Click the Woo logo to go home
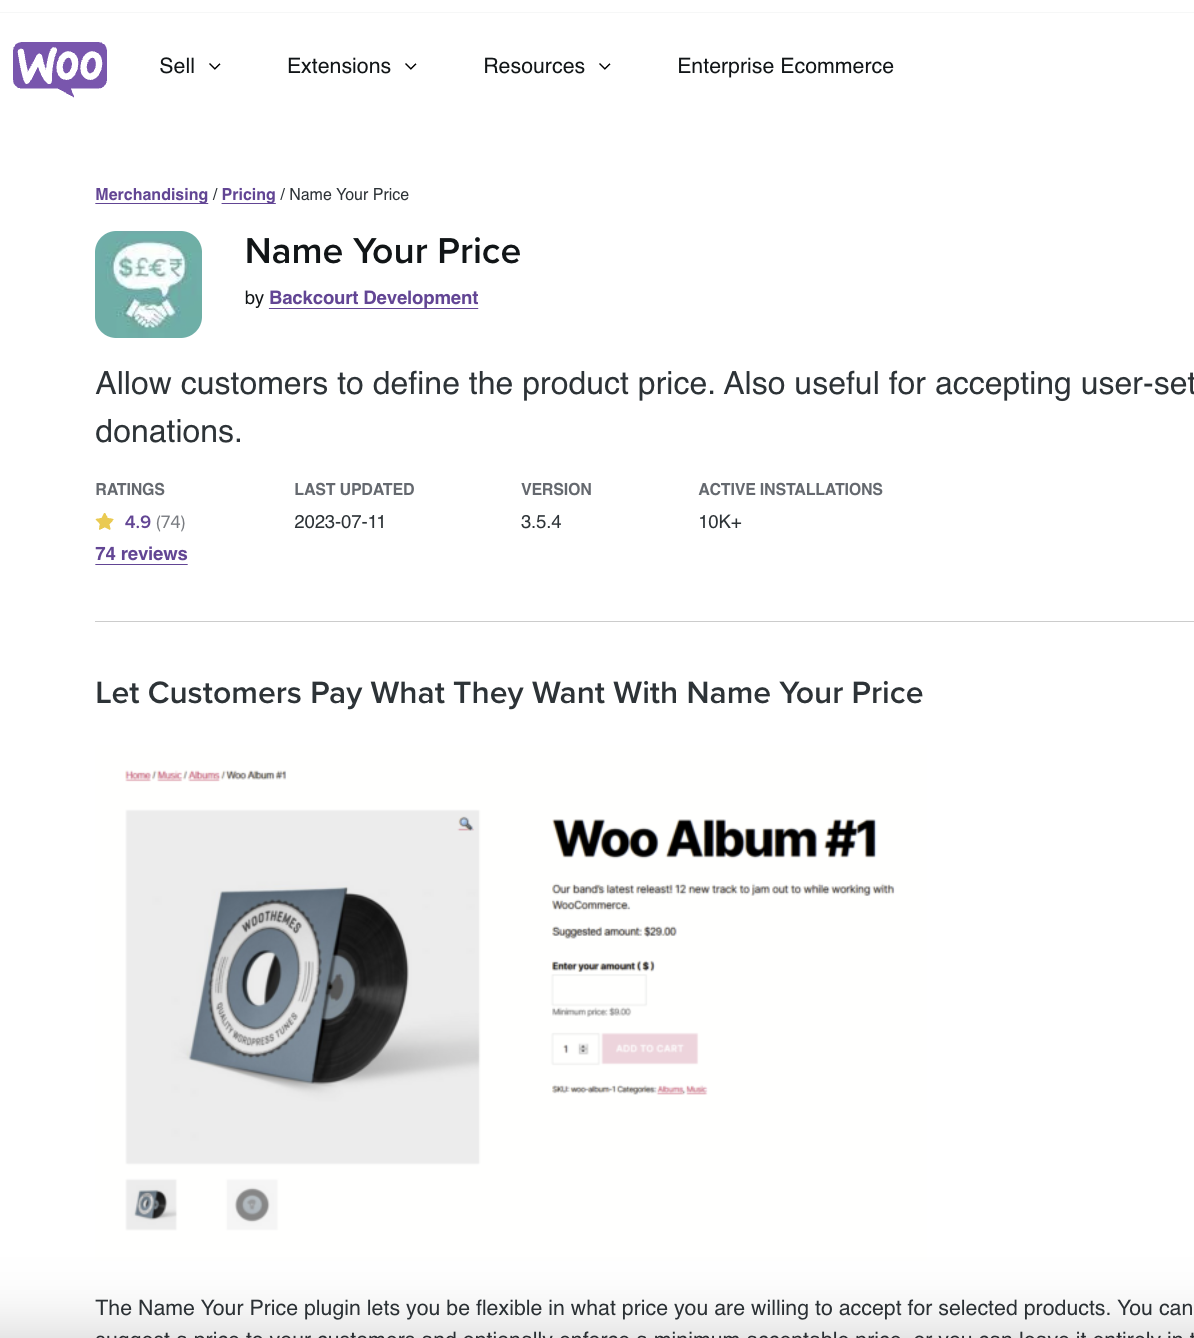Screen dimensions: 1194x1338 (x=59, y=67)
